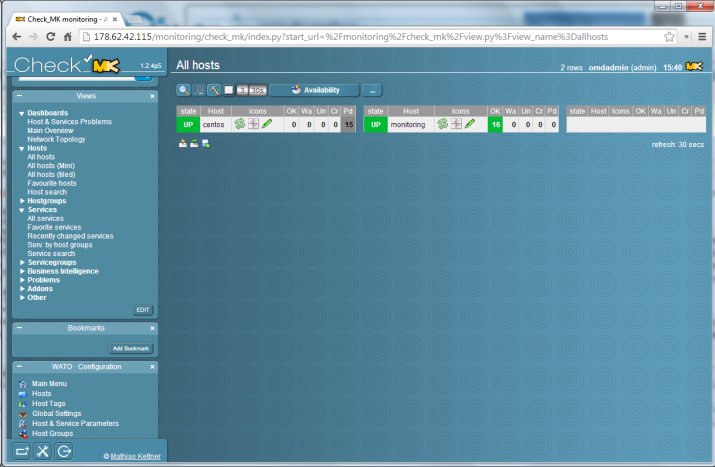The height and width of the screenshot is (467, 715).
Task: Open the grid icon for centos host
Action: [x=254, y=124]
